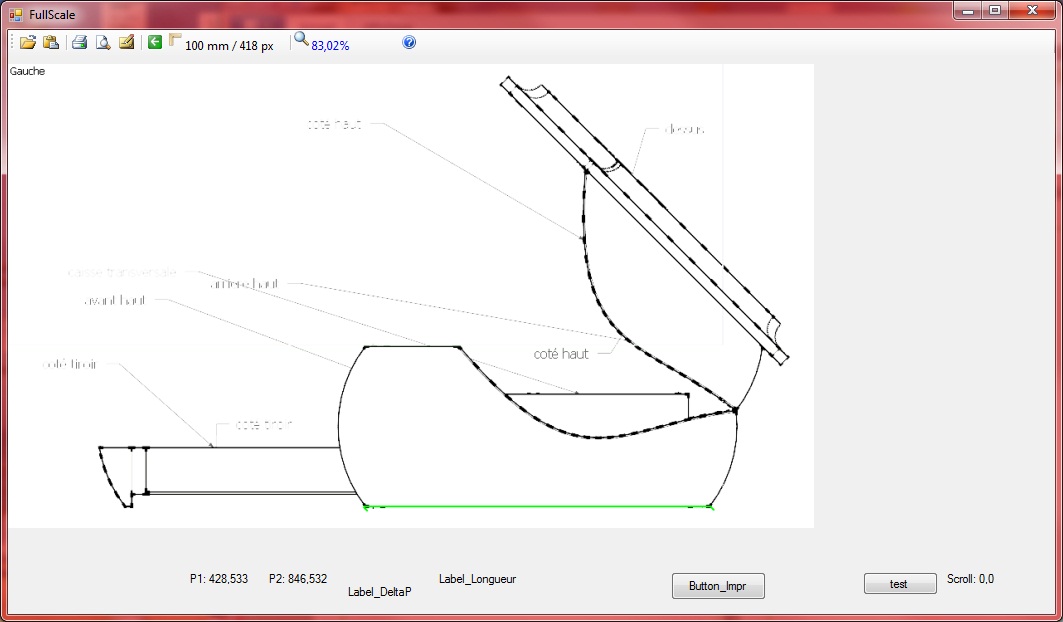Click the green back arrow icon

(x=155, y=42)
